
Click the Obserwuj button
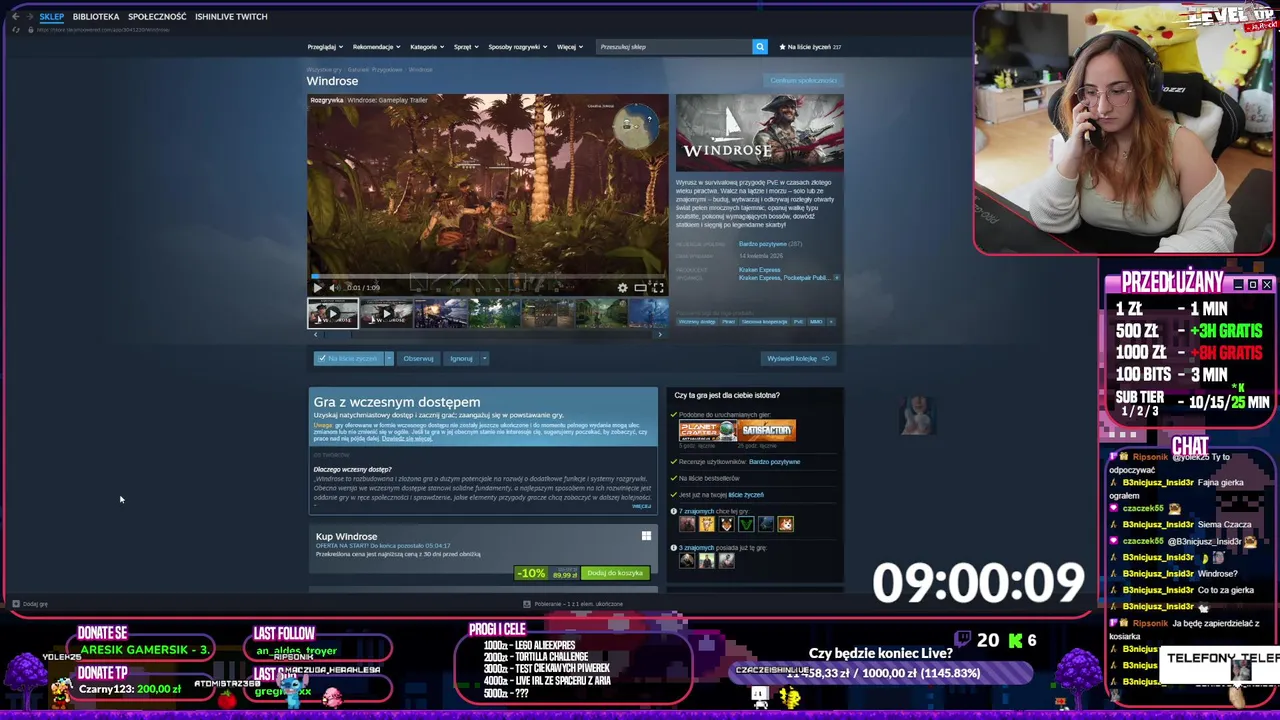tap(418, 358)
